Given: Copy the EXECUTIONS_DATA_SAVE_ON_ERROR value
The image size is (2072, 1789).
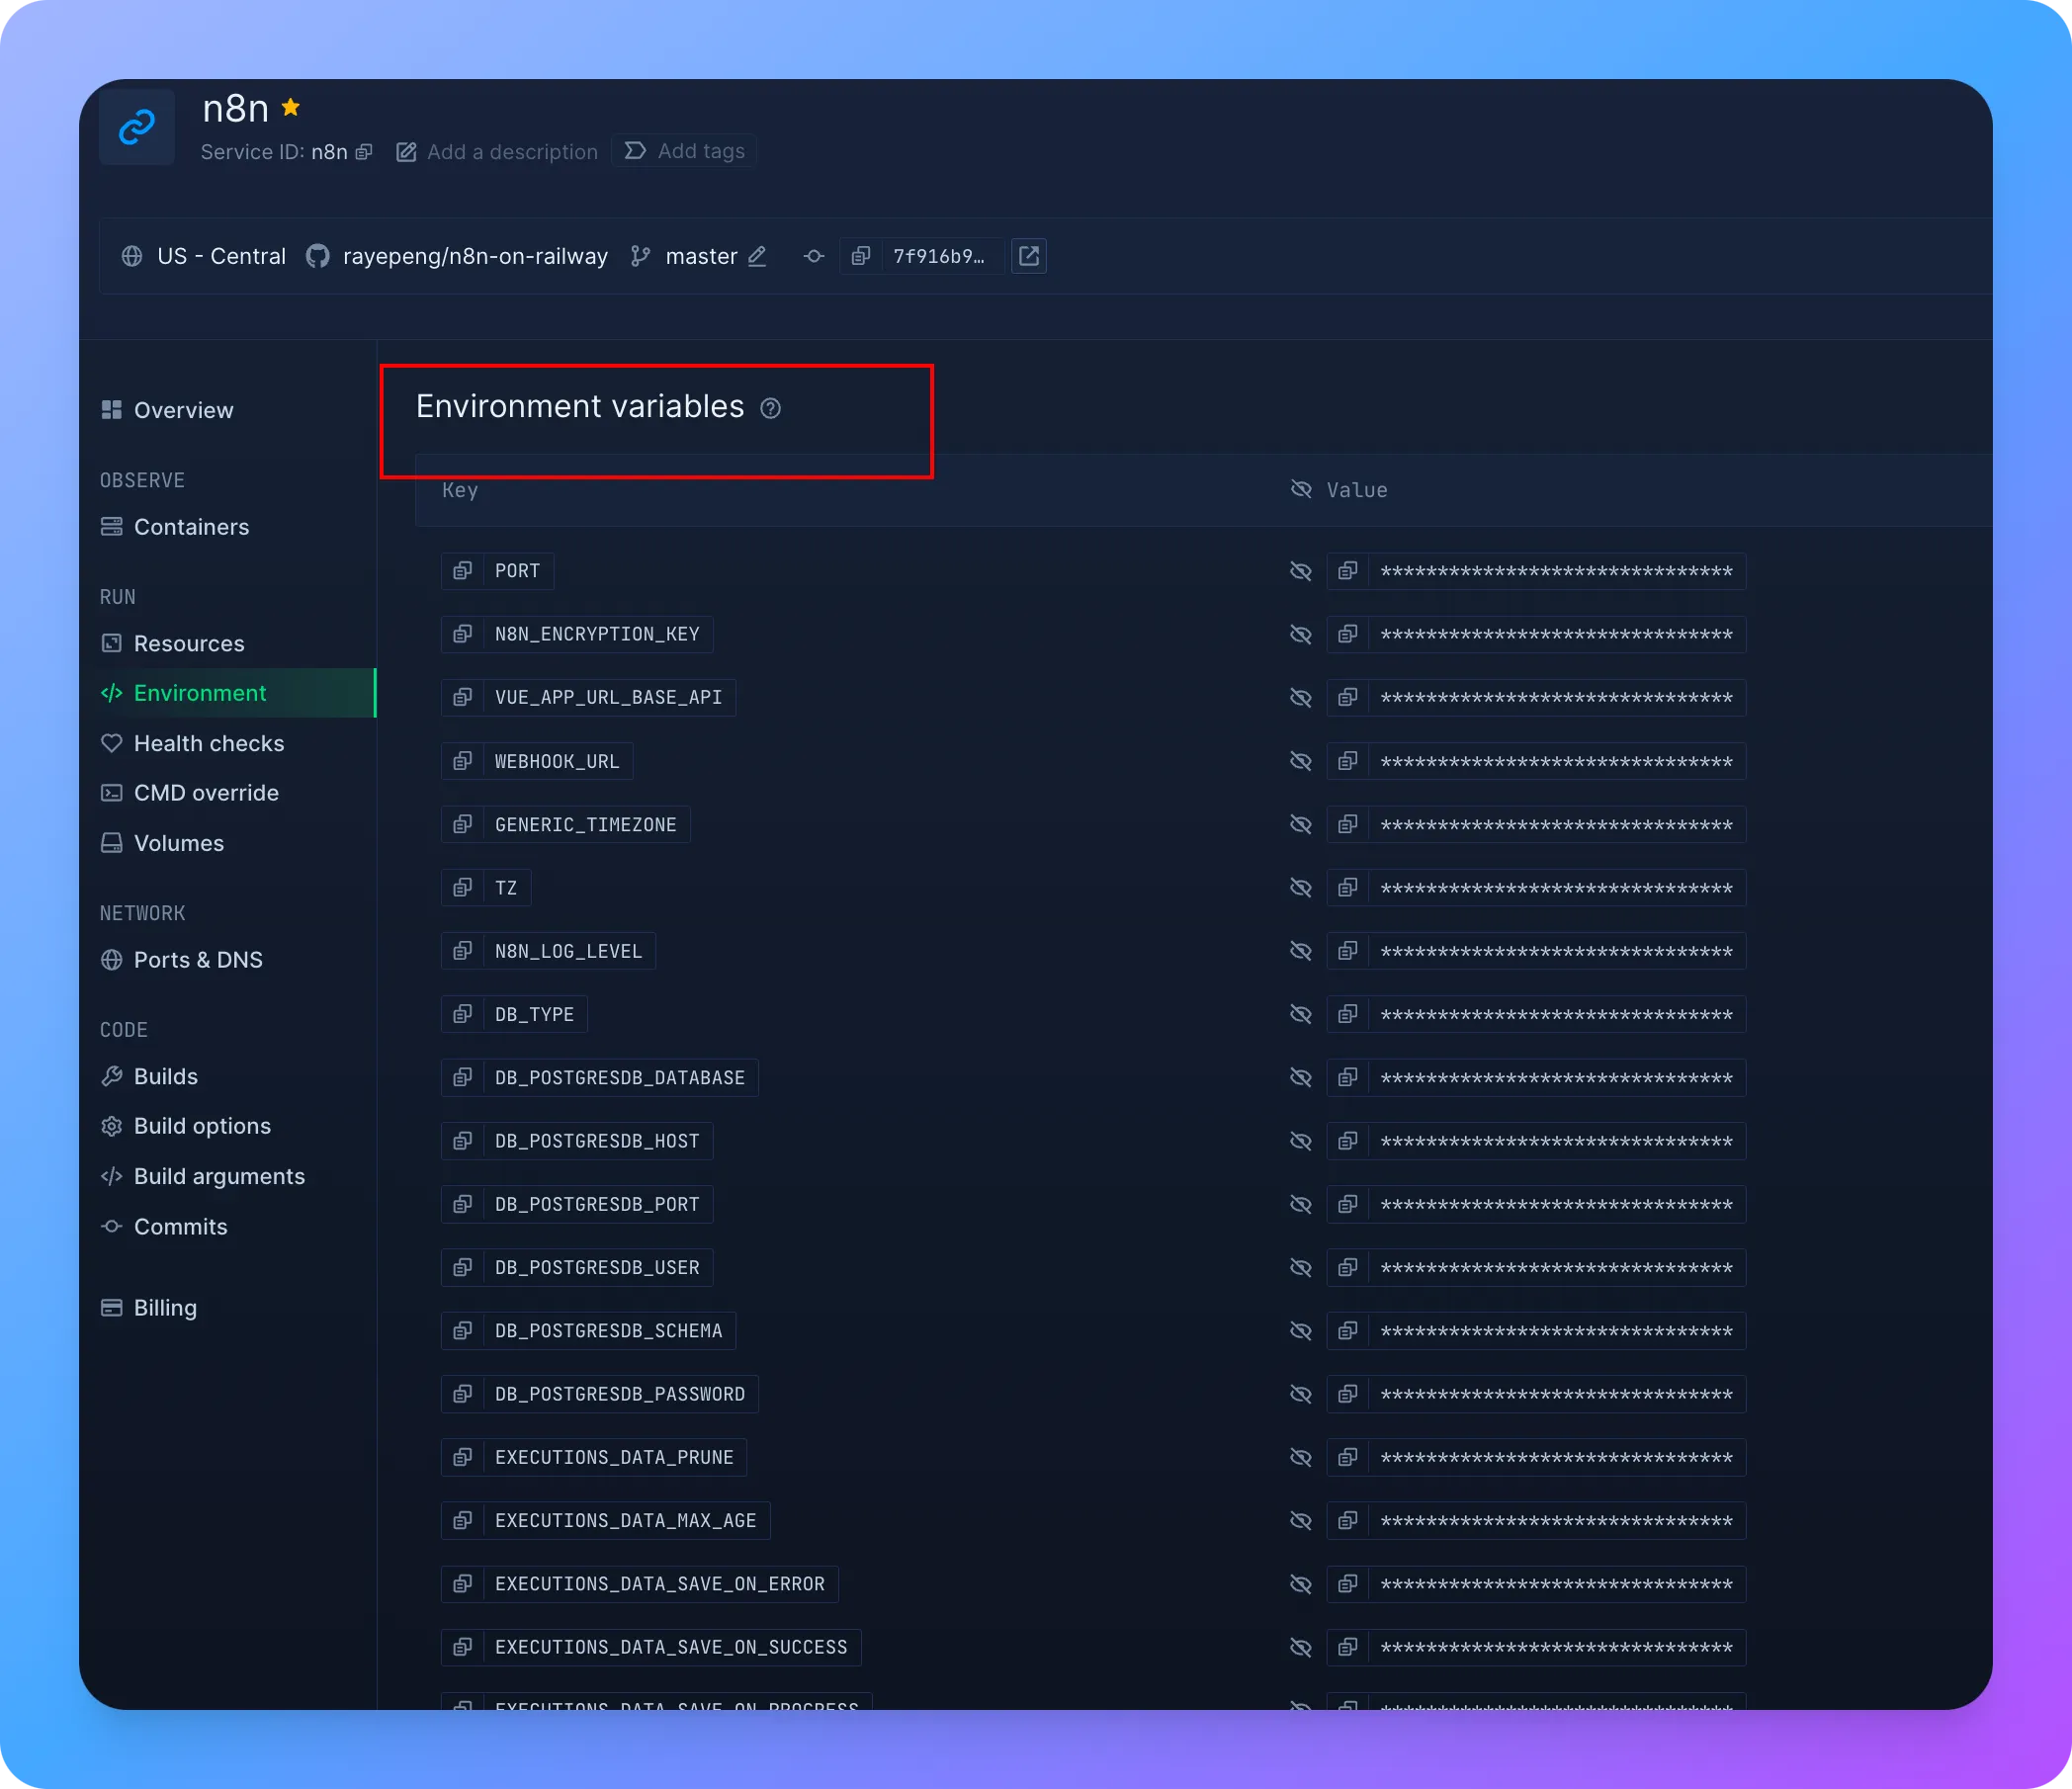Looking at the screenshot, I should (1348, 1584).
